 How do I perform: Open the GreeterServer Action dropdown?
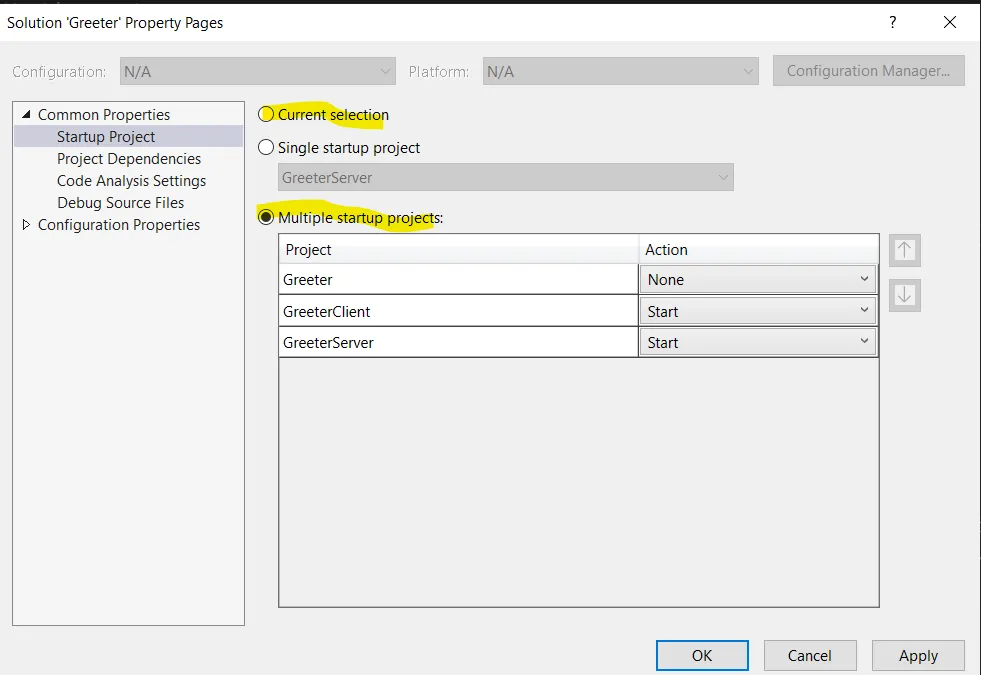pyautogui.click(x=758, y=342)
